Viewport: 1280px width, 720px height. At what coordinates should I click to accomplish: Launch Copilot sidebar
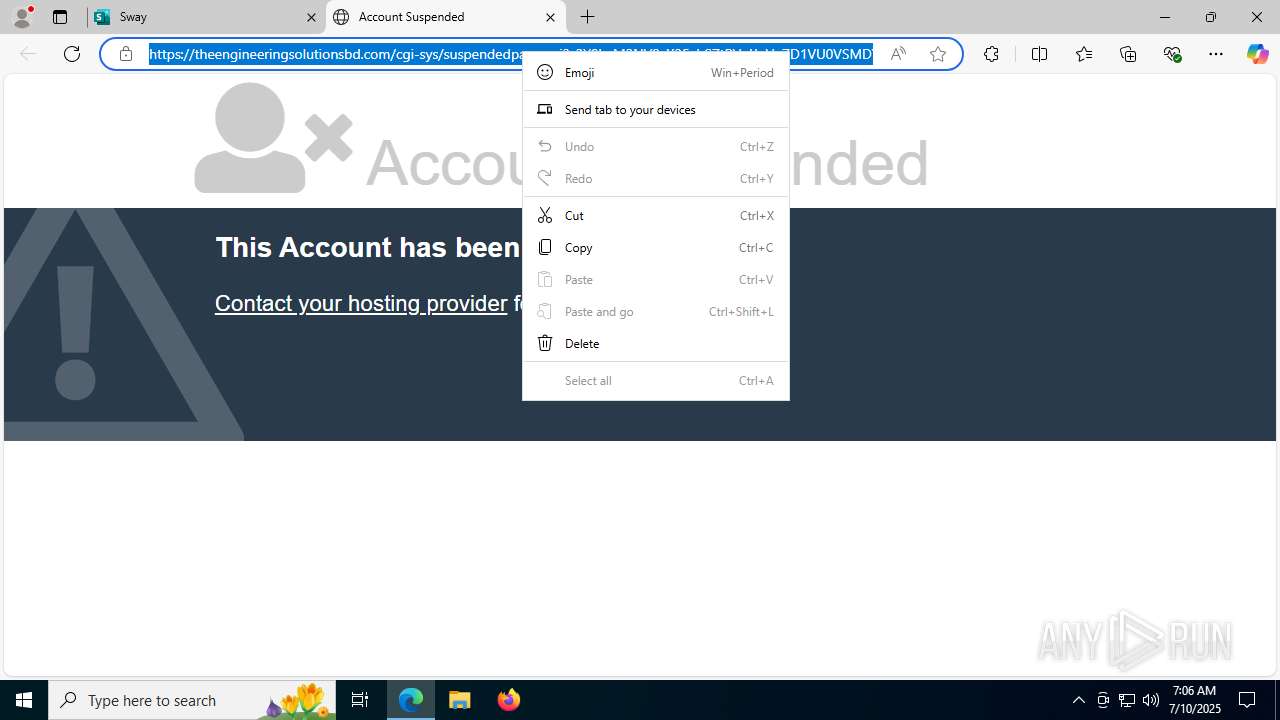(1257, 54)
